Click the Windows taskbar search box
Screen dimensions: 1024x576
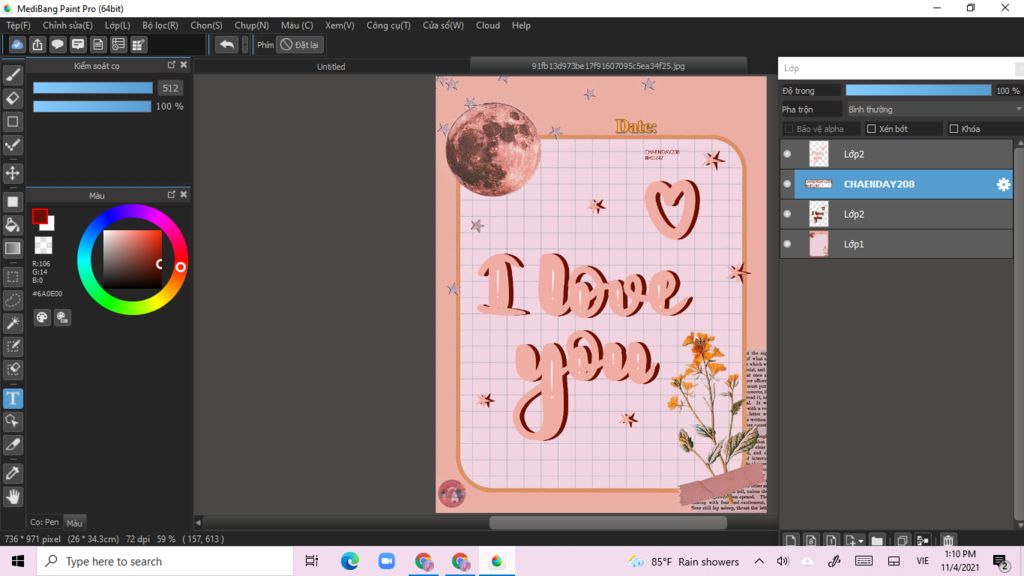point(165,561)
